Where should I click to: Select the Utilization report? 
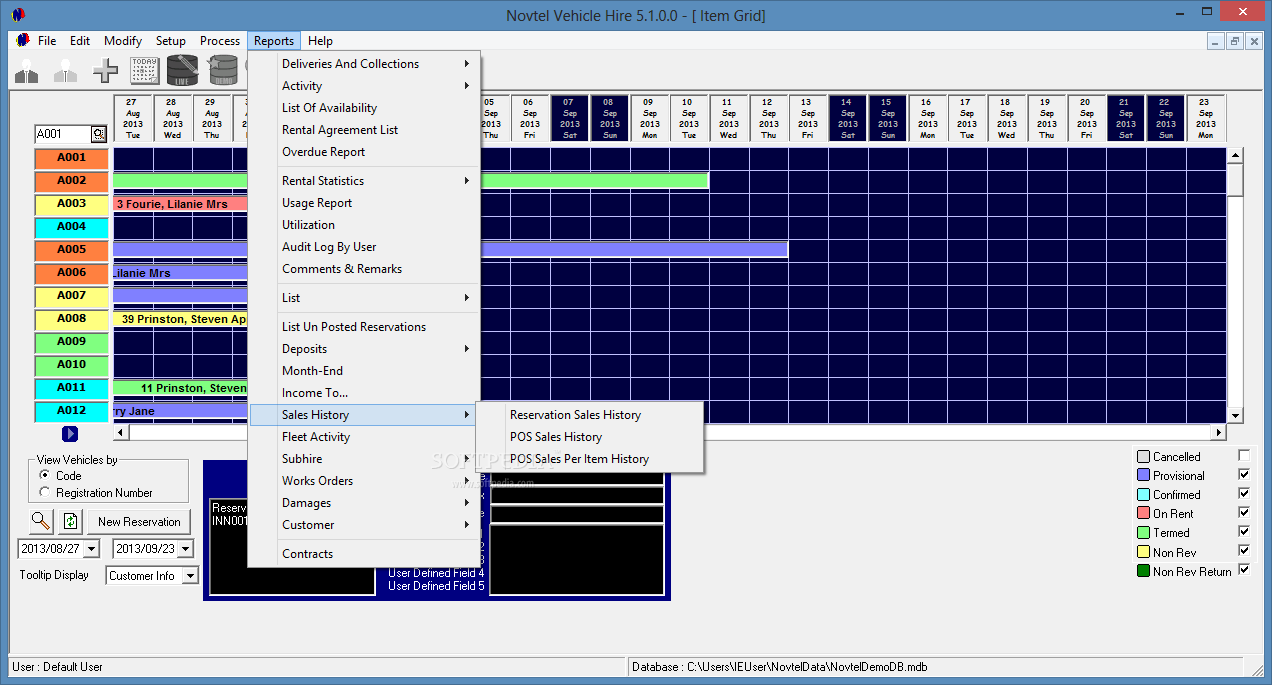pyautogui.click(x=365, y=225)
